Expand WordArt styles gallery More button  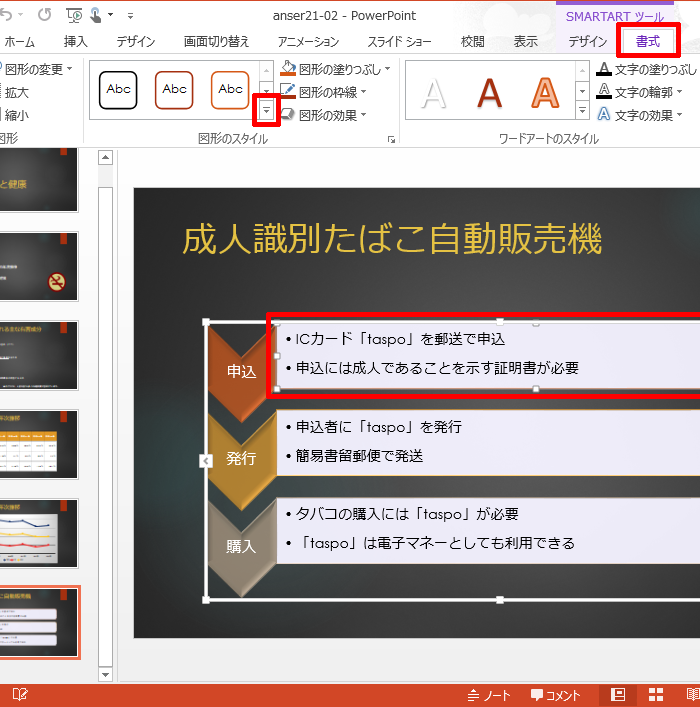(x=582, y=110)
